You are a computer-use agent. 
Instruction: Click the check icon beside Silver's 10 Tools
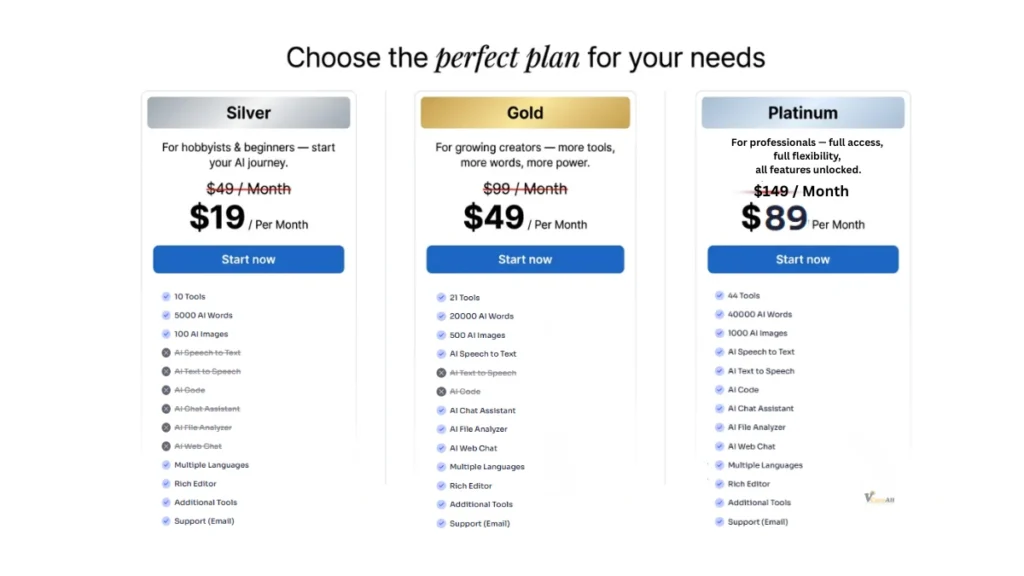click(x=166, y=297)
